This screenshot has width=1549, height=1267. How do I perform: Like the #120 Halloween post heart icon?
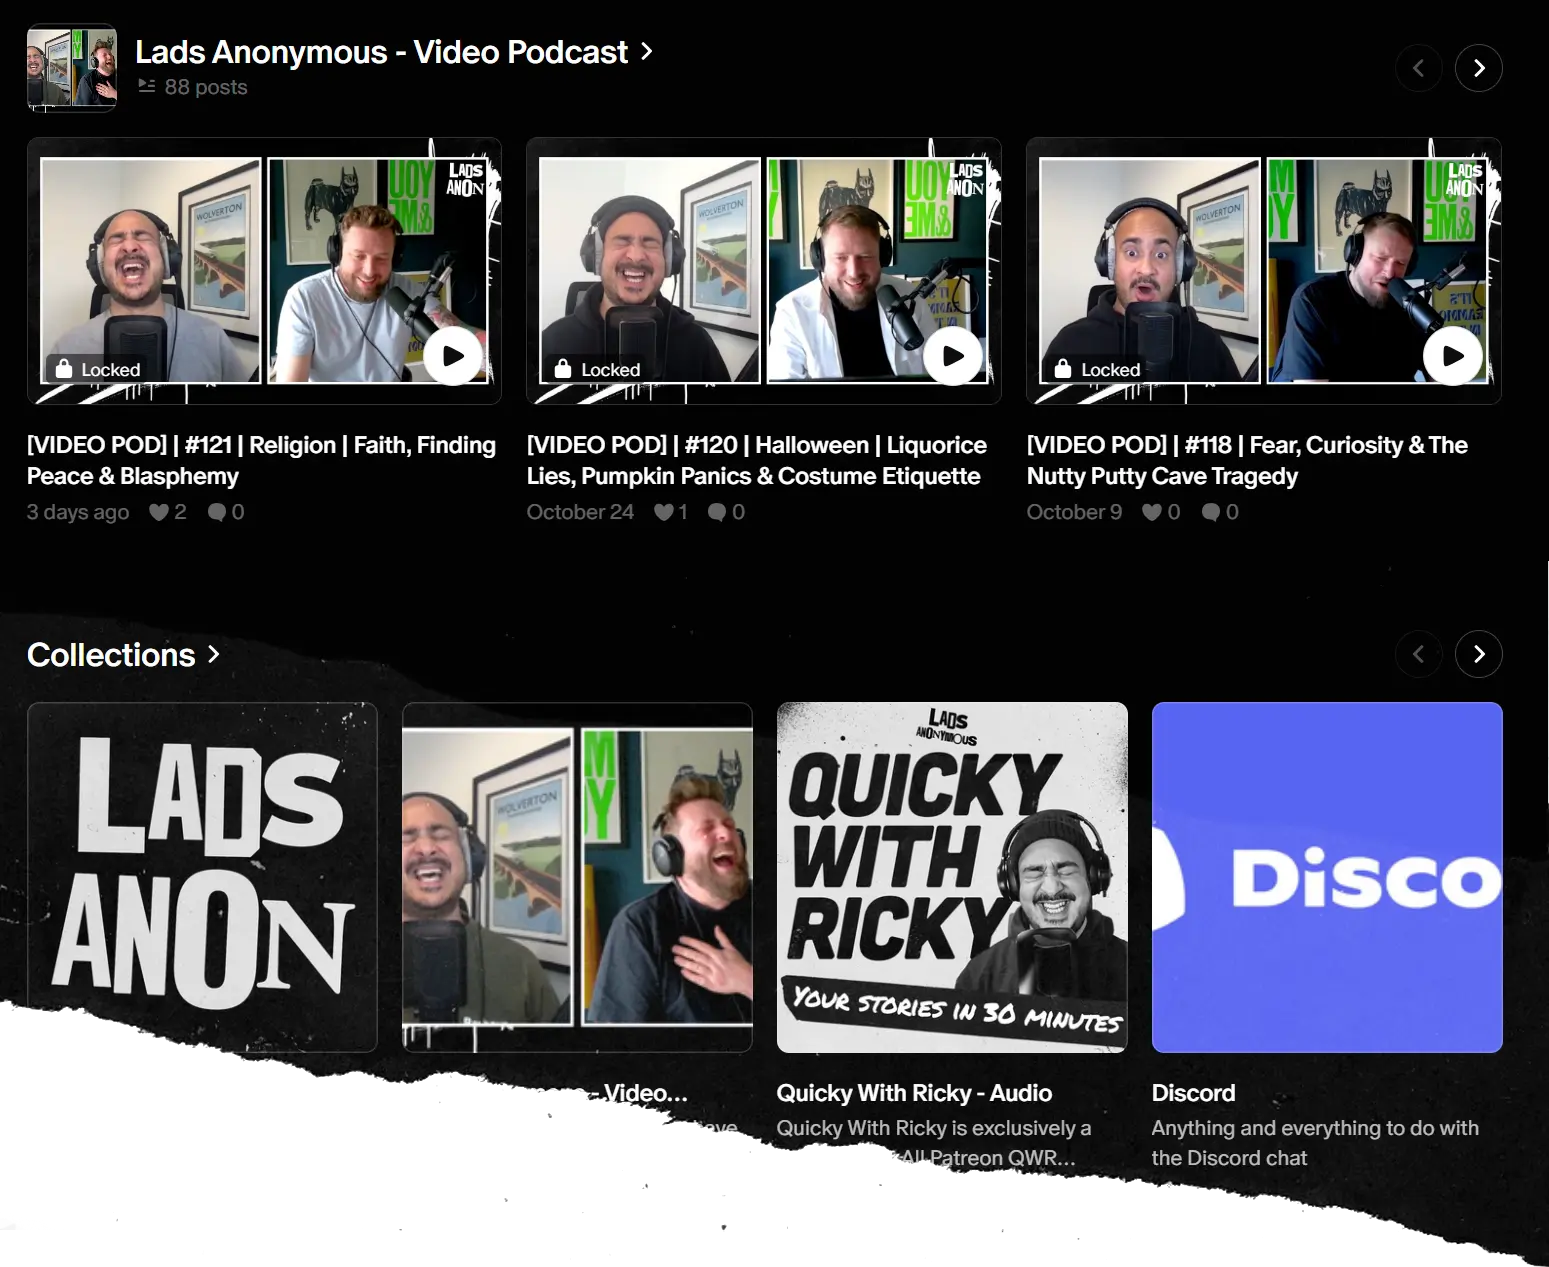pyautogui.click(x=663, y=513)
